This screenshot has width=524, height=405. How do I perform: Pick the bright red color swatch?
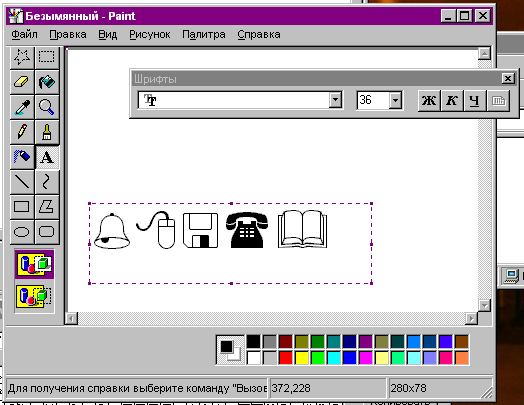[x=286, y=358]
